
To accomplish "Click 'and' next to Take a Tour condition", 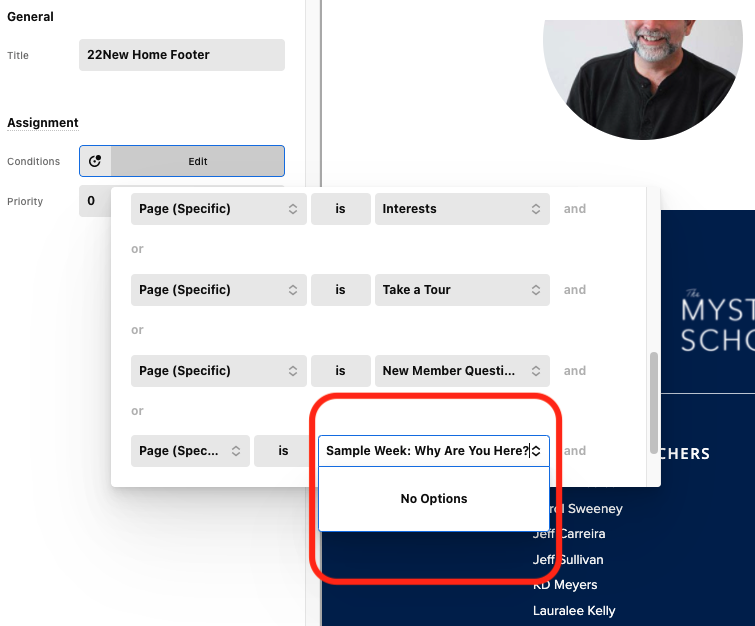I will (575, 290).
